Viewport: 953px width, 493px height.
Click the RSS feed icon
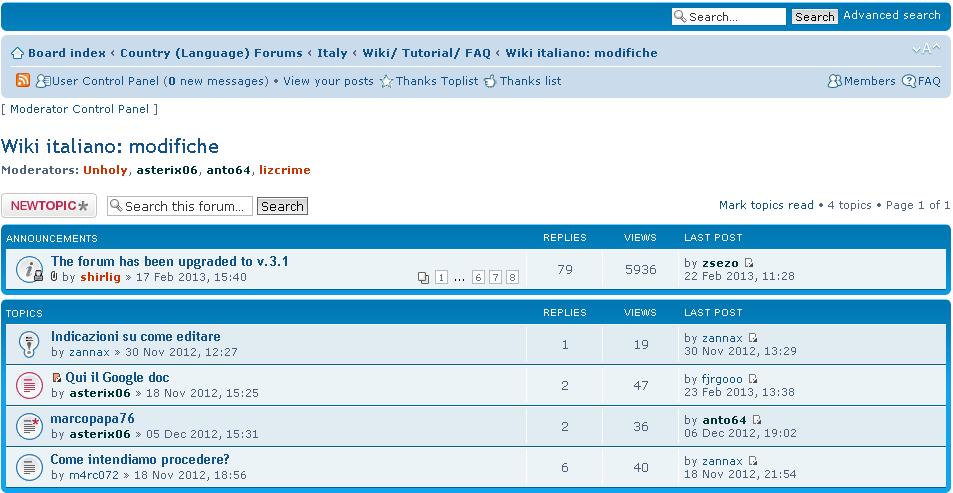pos(22,81)
